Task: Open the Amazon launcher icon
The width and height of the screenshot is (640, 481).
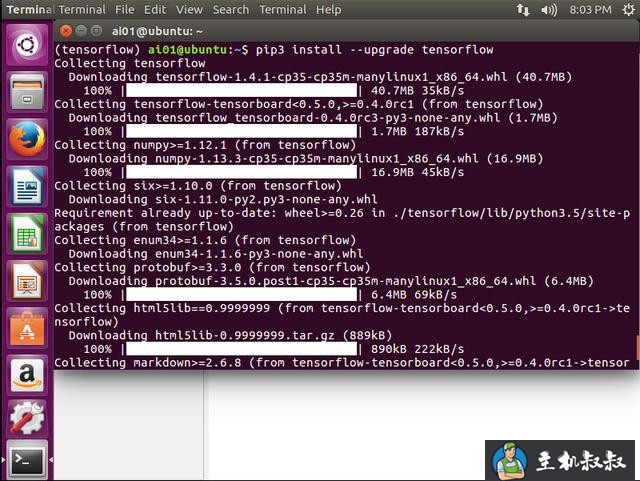Action: (x=27, y=376)
